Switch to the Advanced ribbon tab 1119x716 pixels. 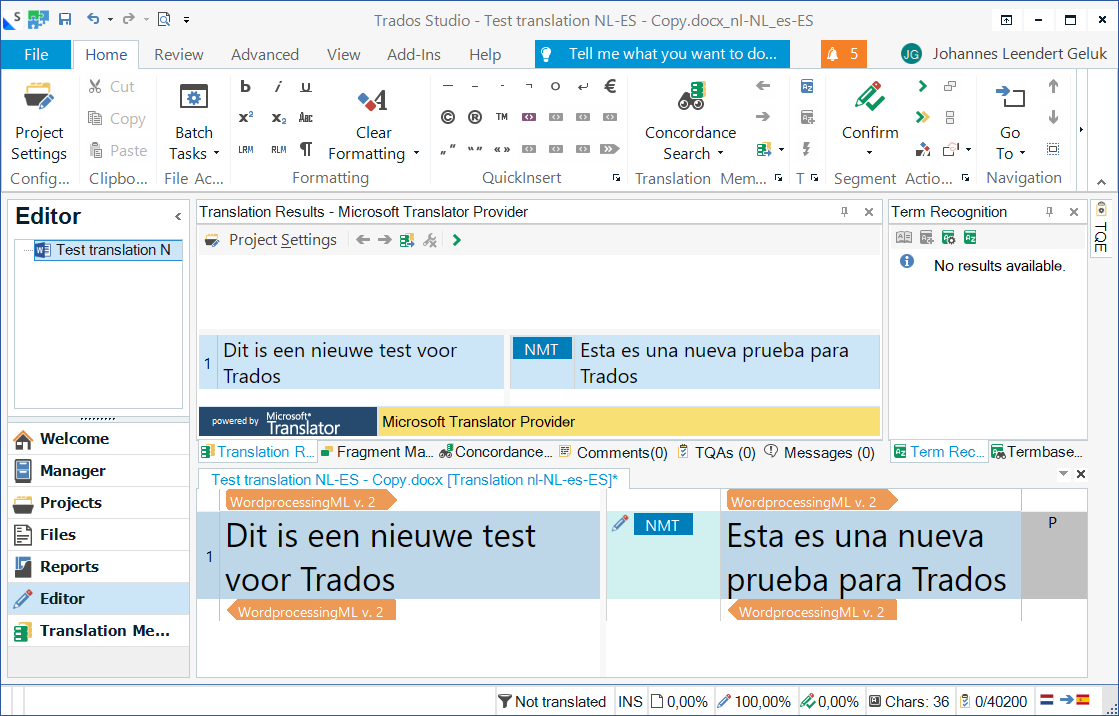[265, 54]
